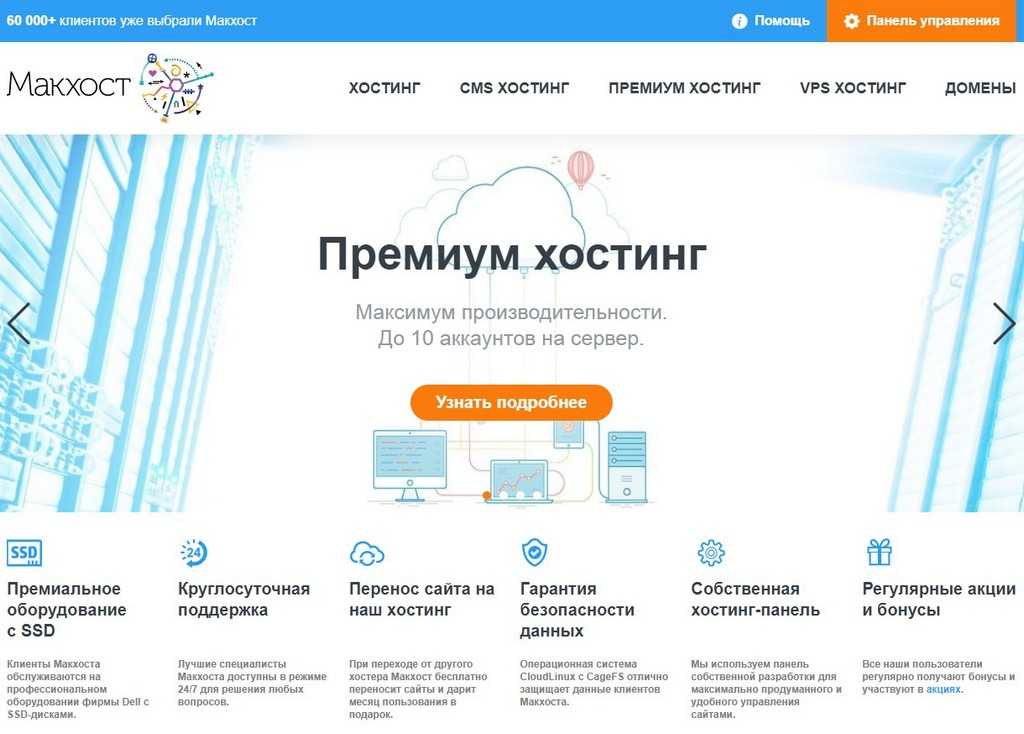The width and height of the screenshot is (1024, 734).
Task: Click the cloud site transfer icon
Action: point(367,553)
